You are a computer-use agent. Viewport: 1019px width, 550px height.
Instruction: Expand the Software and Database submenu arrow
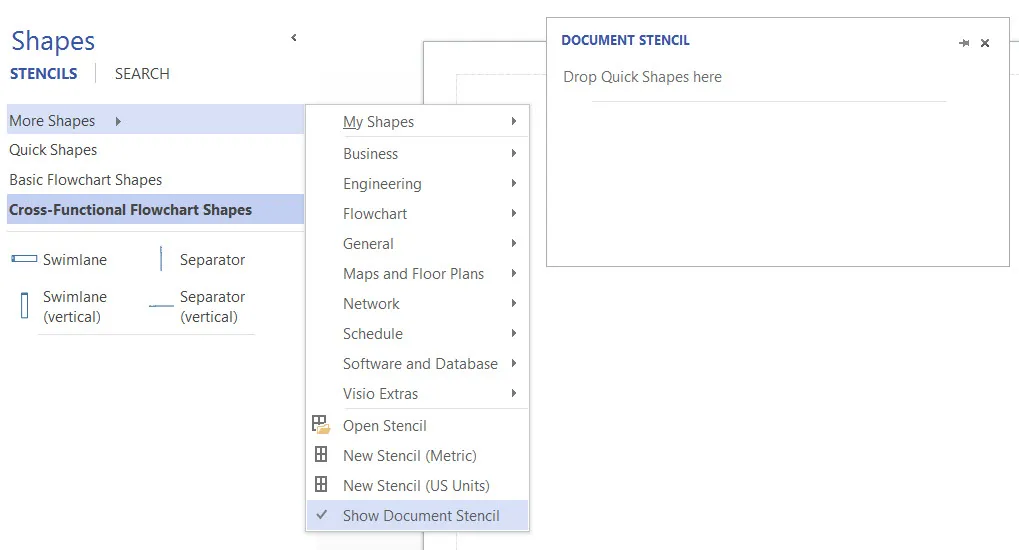point(513,363)
